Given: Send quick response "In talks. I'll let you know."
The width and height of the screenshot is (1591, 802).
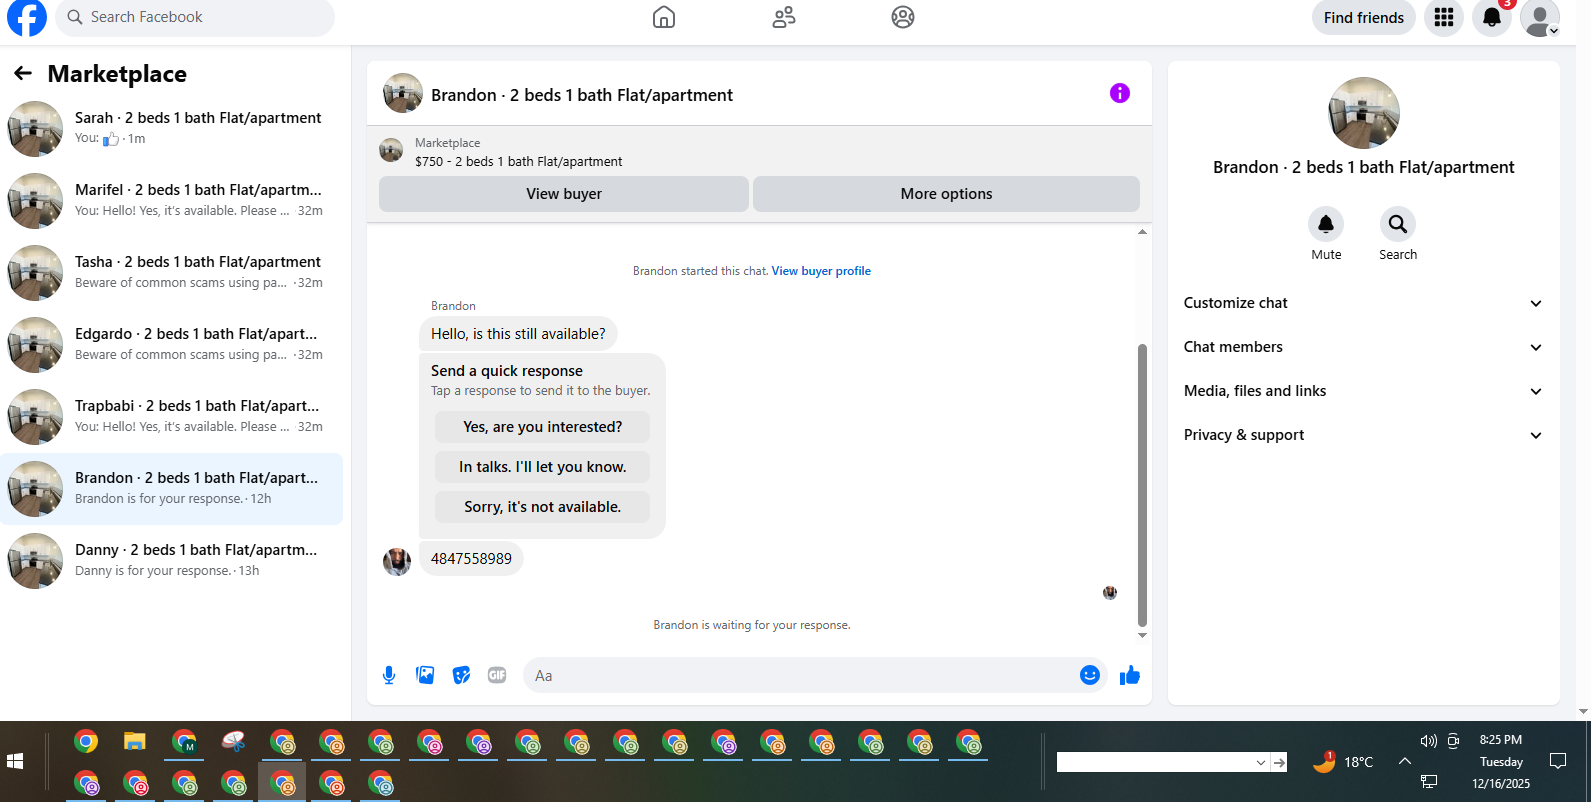Looking at the screenshot, I should 542,467.
